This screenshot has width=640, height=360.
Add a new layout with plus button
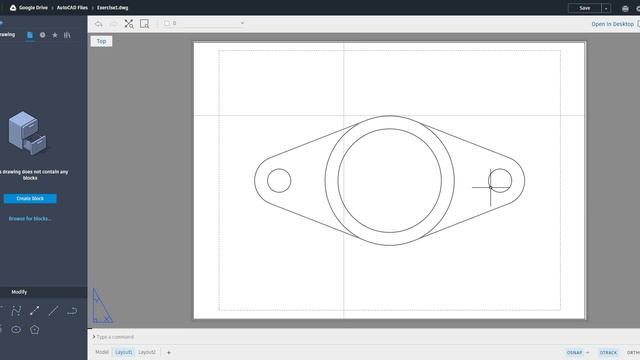pyautogui.click(x=169, y=353)
